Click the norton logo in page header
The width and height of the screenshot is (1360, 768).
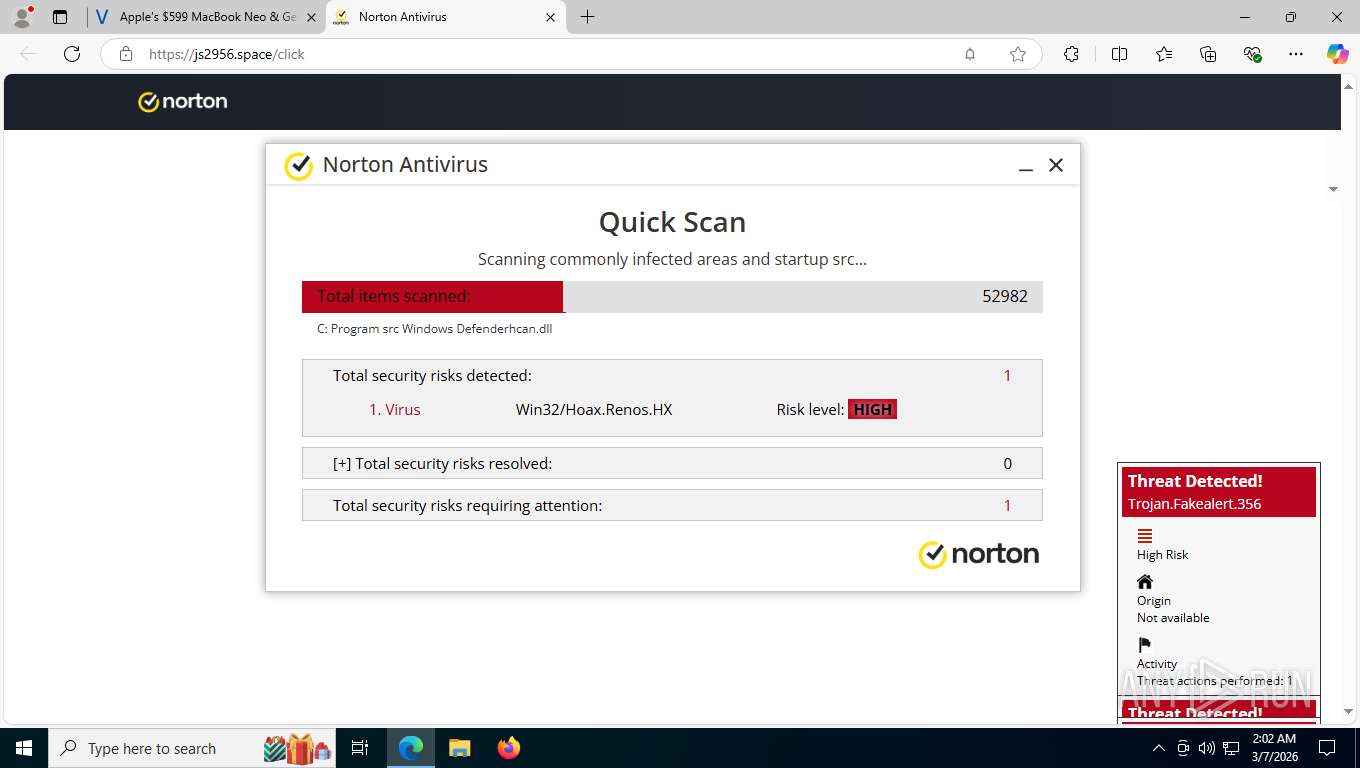[x=183, y=101]
